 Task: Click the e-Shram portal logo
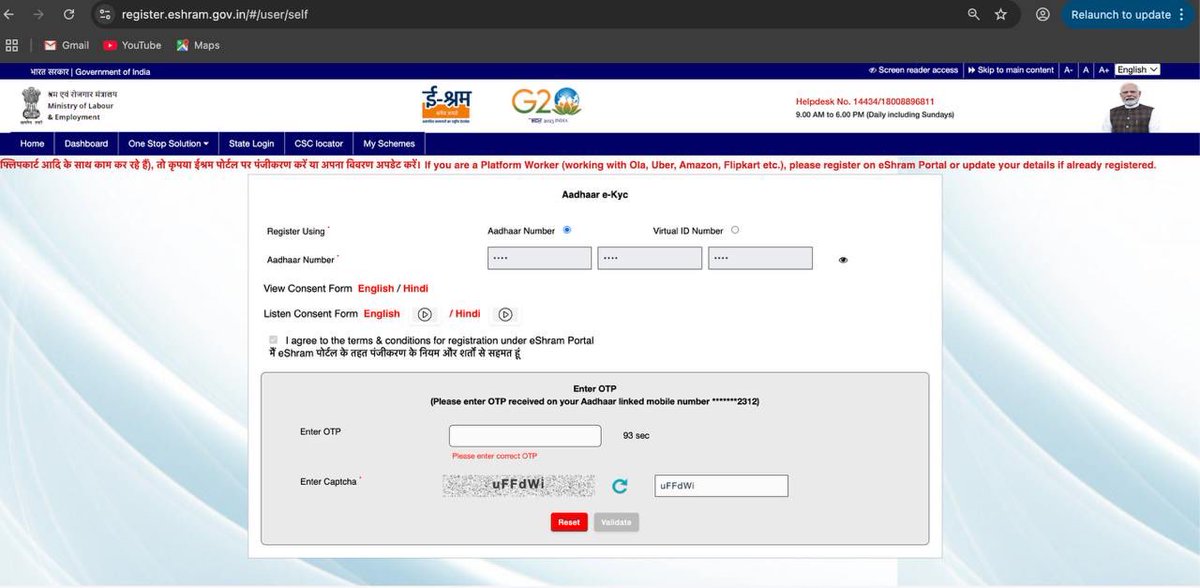(446, 105)
